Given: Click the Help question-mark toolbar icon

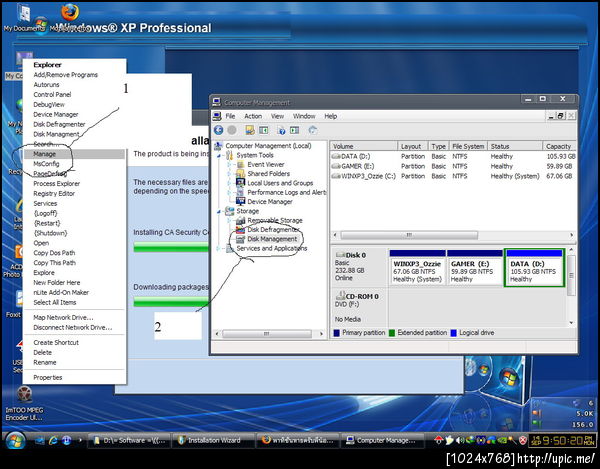Looking at the screenshot, I should (282, 130).
